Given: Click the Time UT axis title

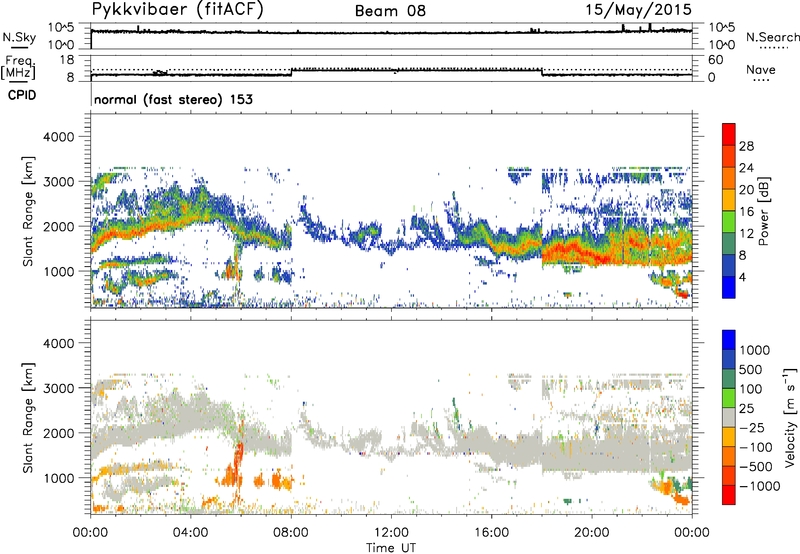Looking at the screenshot, I should 391,548.
